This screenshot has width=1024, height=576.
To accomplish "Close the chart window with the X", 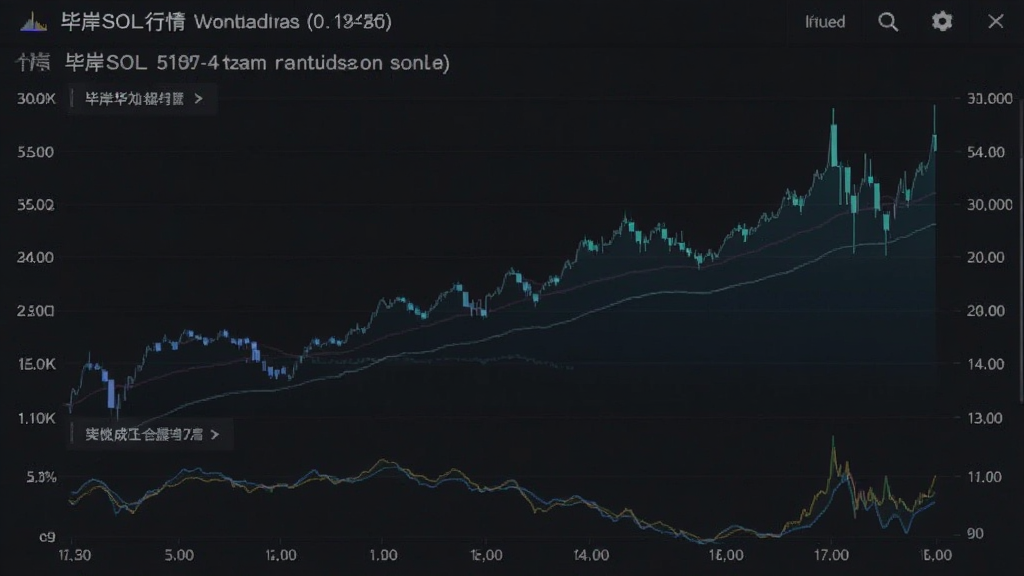I will (995, 22).
